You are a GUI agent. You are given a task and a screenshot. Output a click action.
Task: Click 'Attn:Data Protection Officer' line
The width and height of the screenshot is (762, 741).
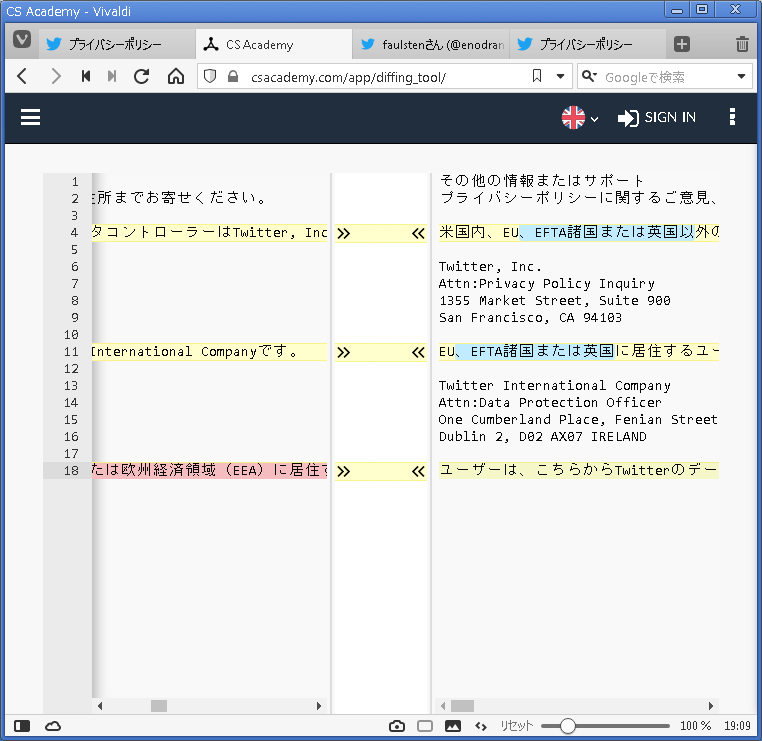tap(550, 403)
